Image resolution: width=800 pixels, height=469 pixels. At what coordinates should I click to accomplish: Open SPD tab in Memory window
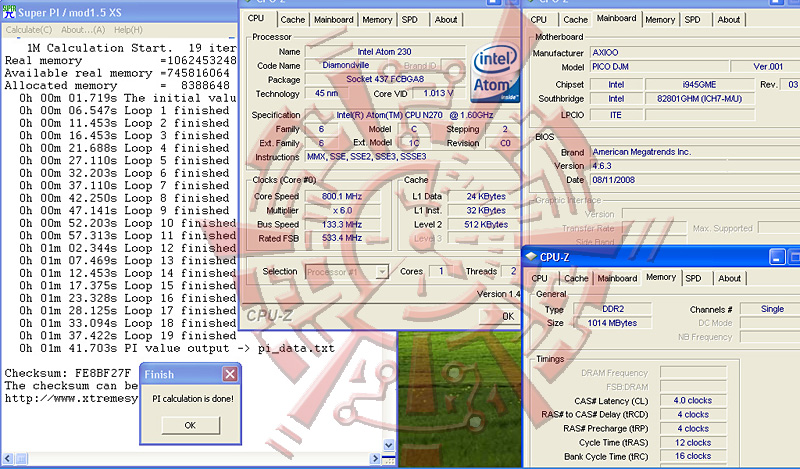(x=693, y=278)
